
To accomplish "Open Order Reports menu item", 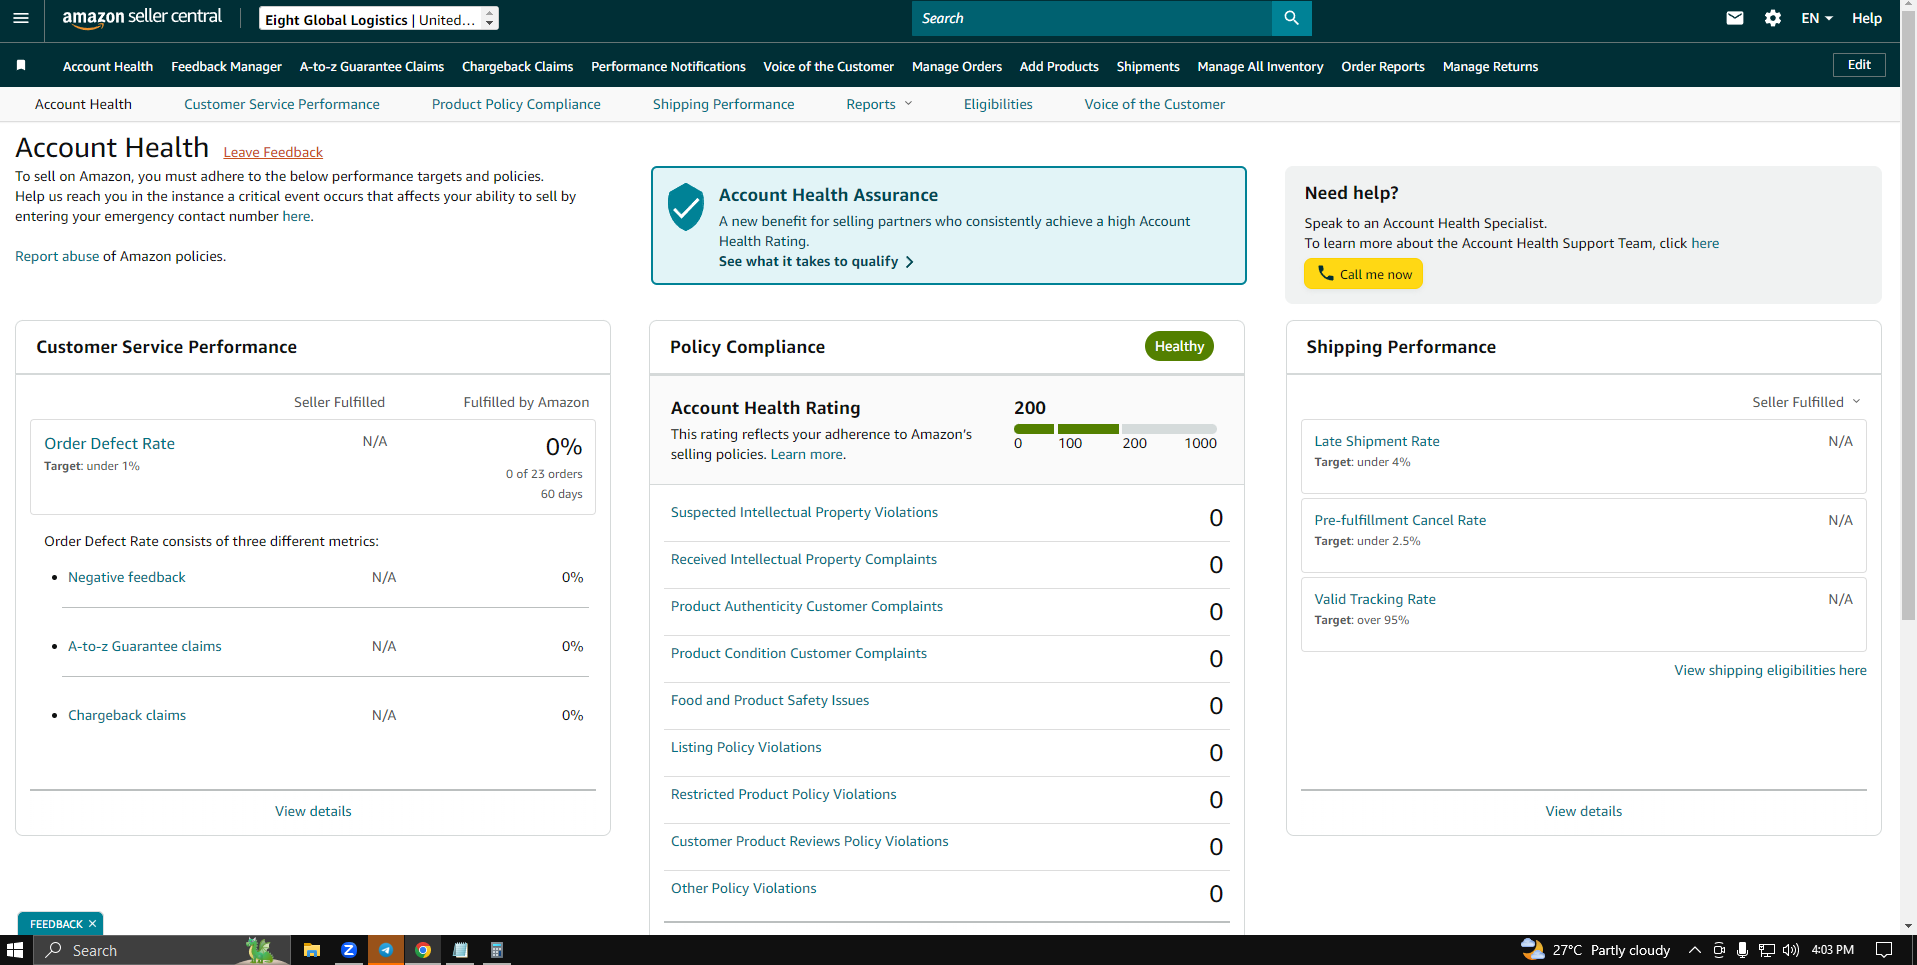I will [1383, 67].
